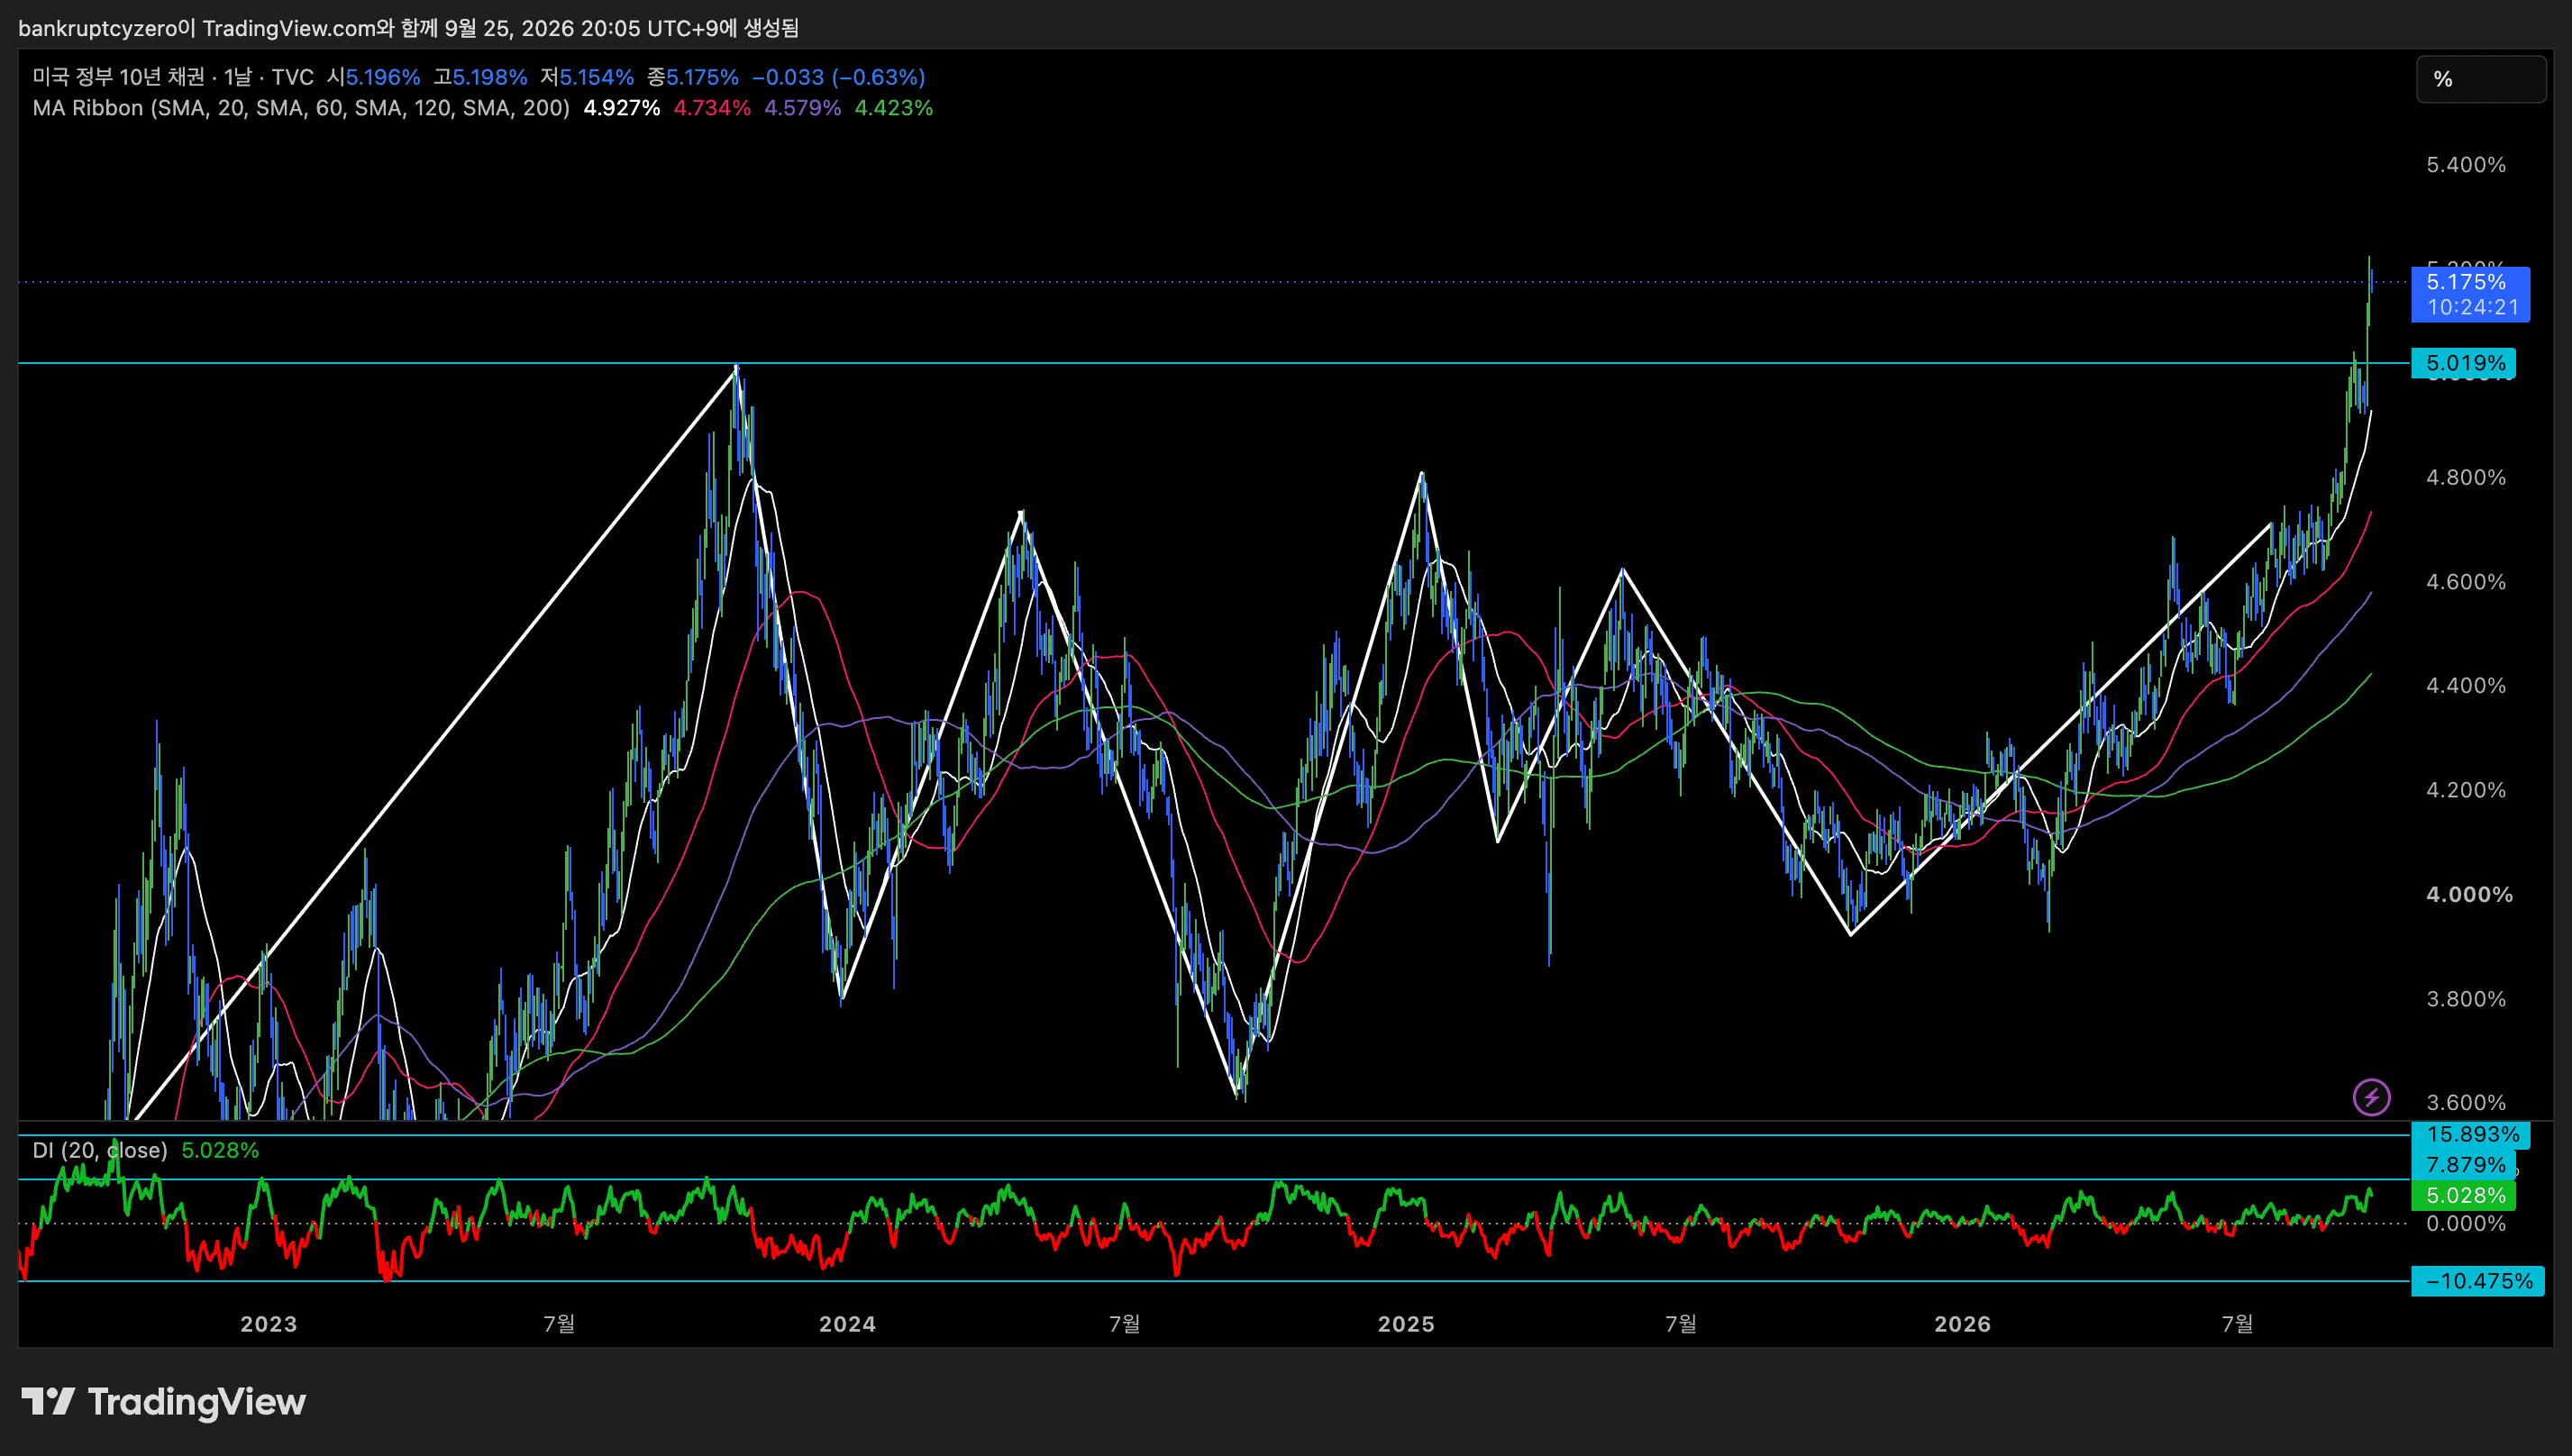Click the 15.893% indicator level label

coord(2470,1134)
